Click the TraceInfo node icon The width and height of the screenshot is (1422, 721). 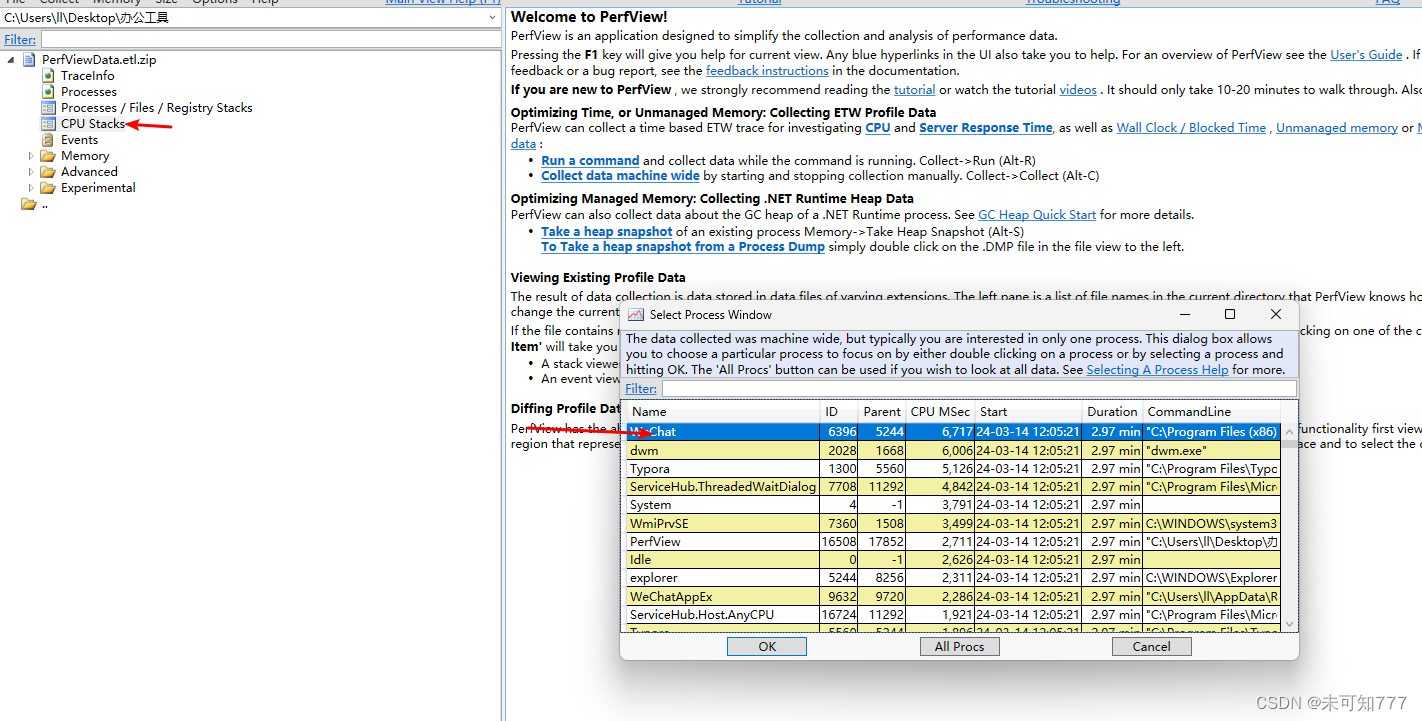coord(48,76)
